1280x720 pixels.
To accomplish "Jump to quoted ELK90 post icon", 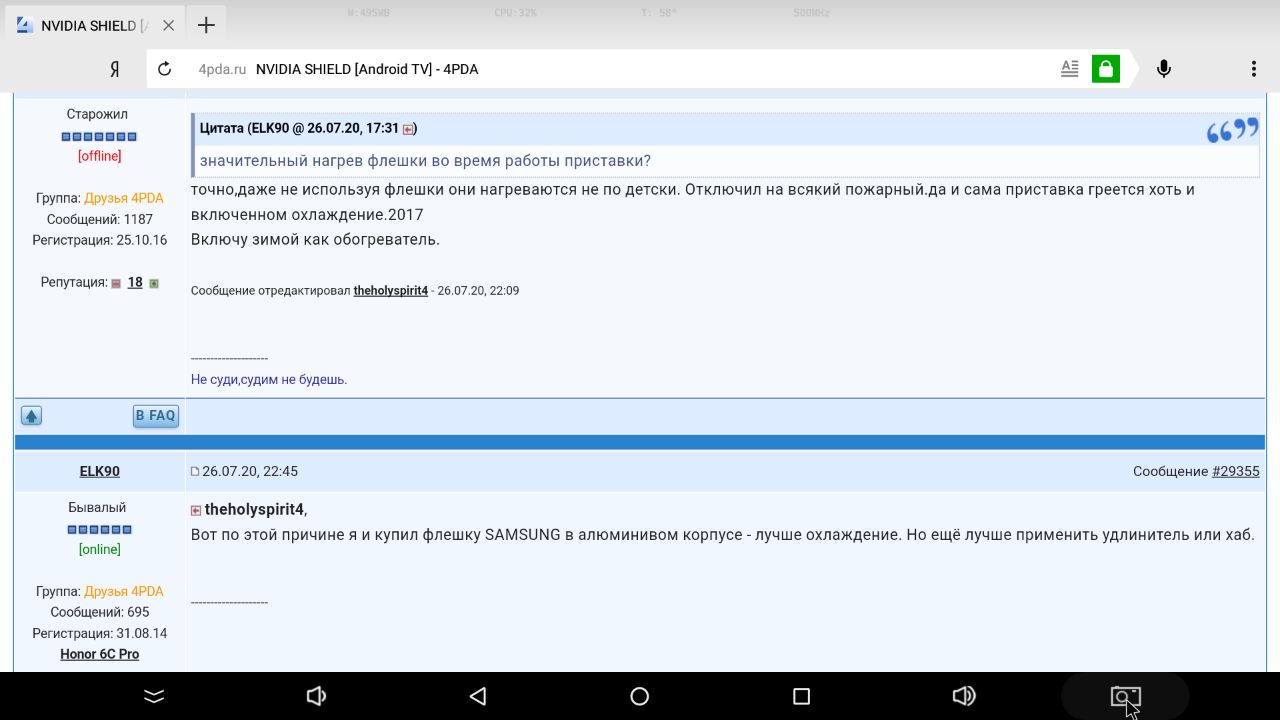I will click(409, 129).
